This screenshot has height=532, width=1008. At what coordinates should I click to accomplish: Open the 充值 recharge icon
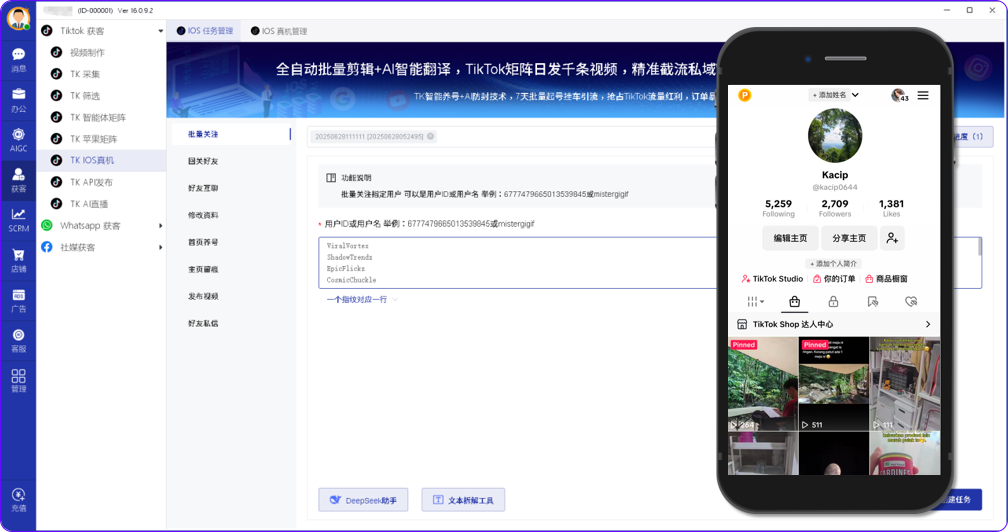[x=19, y=499]
